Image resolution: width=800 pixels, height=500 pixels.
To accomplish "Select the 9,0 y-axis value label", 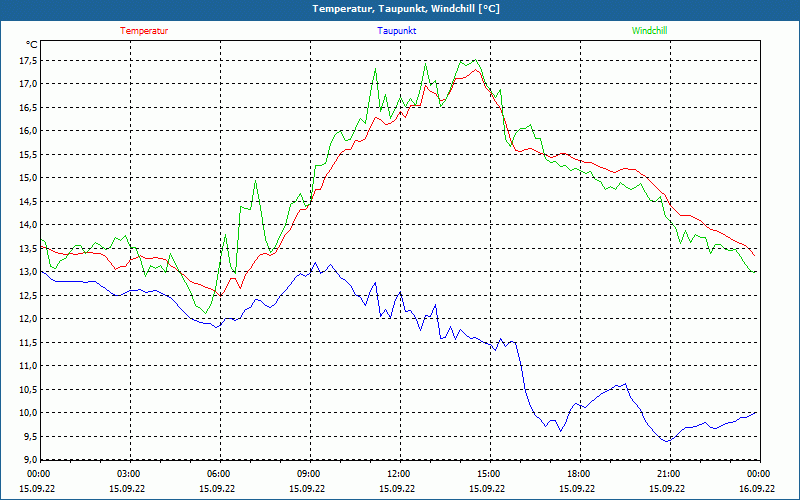I will click(29, 460).
